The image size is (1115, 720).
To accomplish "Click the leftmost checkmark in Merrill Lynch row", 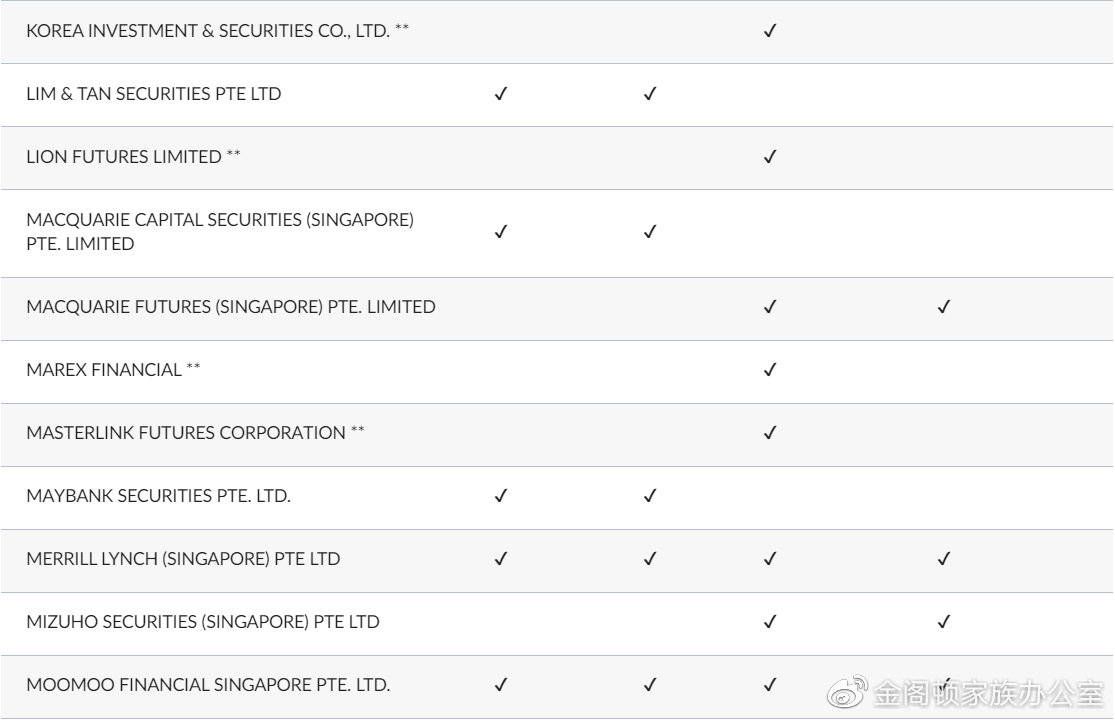I will click(501, 559).
